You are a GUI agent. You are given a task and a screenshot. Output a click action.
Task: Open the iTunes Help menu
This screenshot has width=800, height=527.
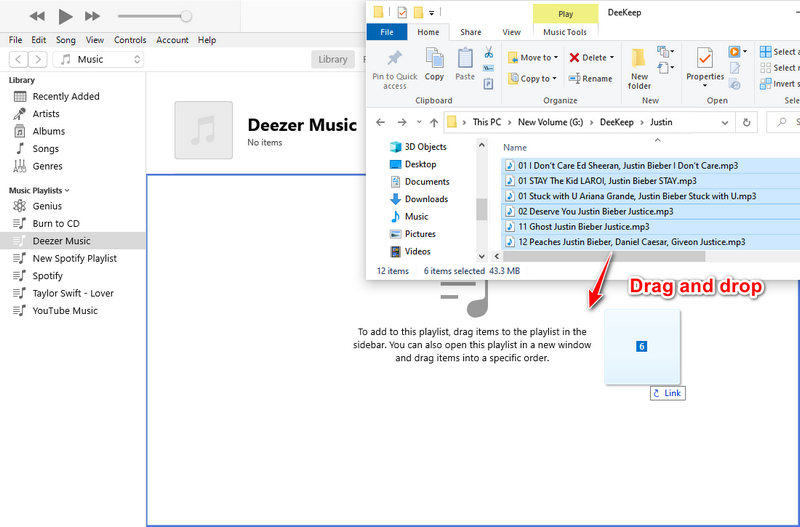(x=207, y=40)
